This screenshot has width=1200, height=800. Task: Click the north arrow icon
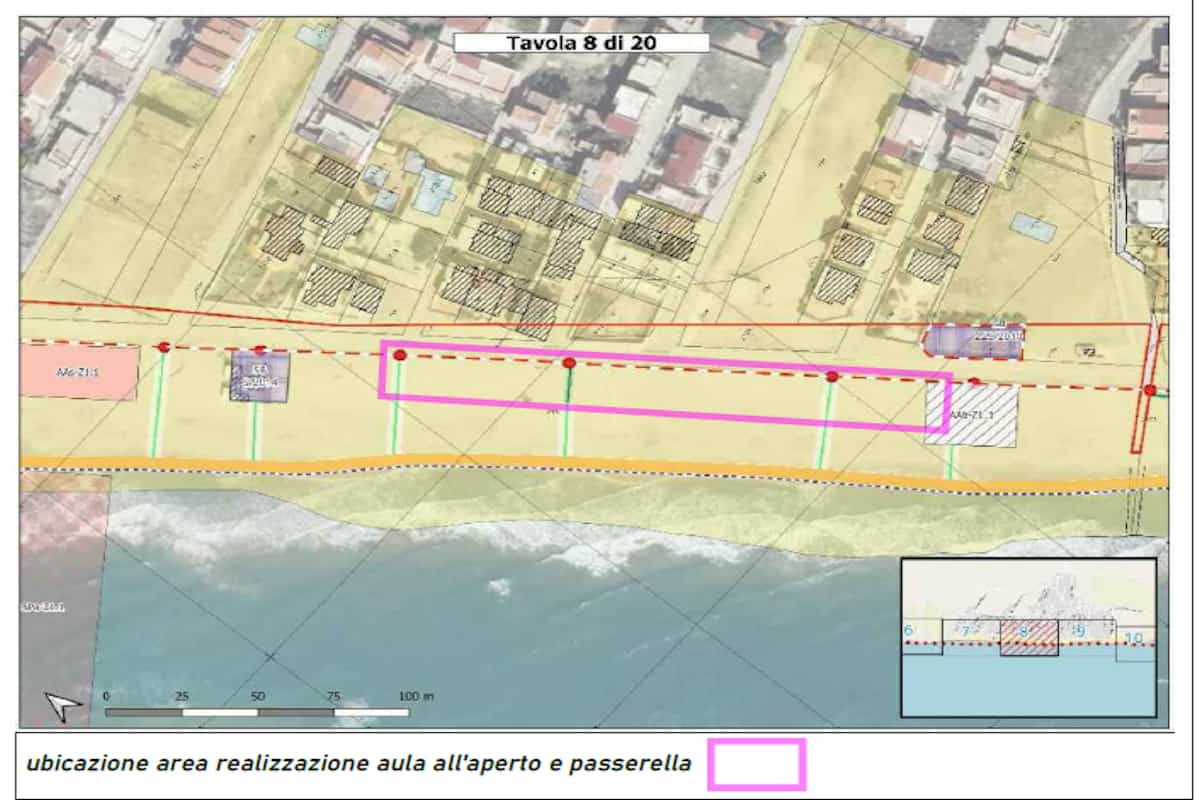[x=65, y=707]
